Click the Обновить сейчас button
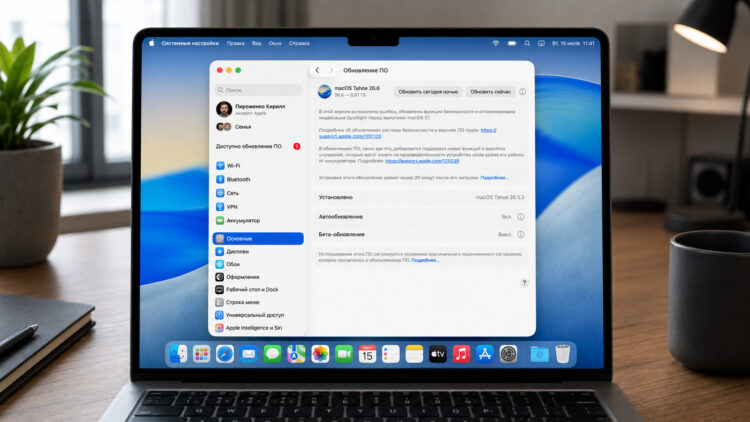The image size is (750, 422). tap(490, 91)
